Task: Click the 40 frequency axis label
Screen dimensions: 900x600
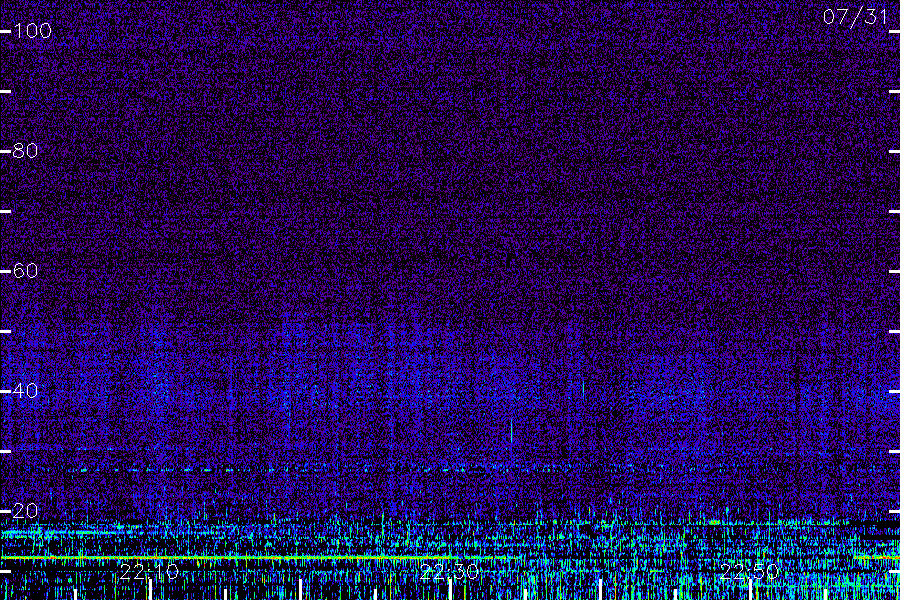Action: click(25, 390)
